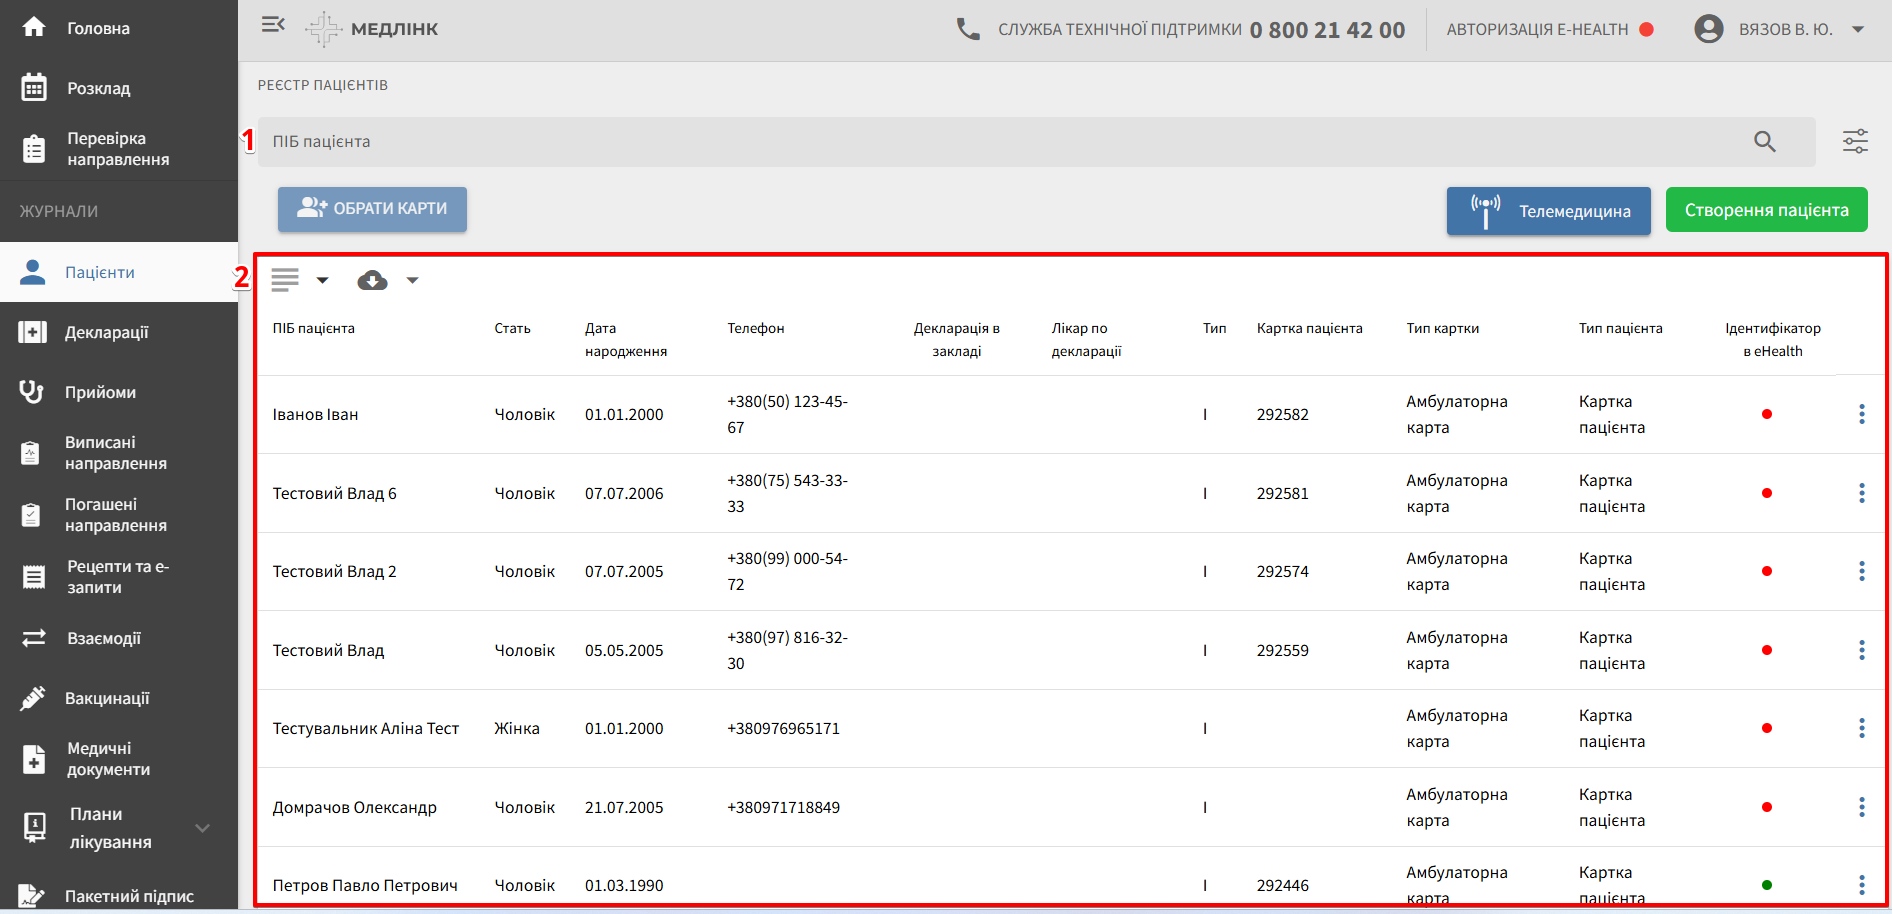
Task: Click the E-Health authorization status indicator
Action: (1646, 30)
